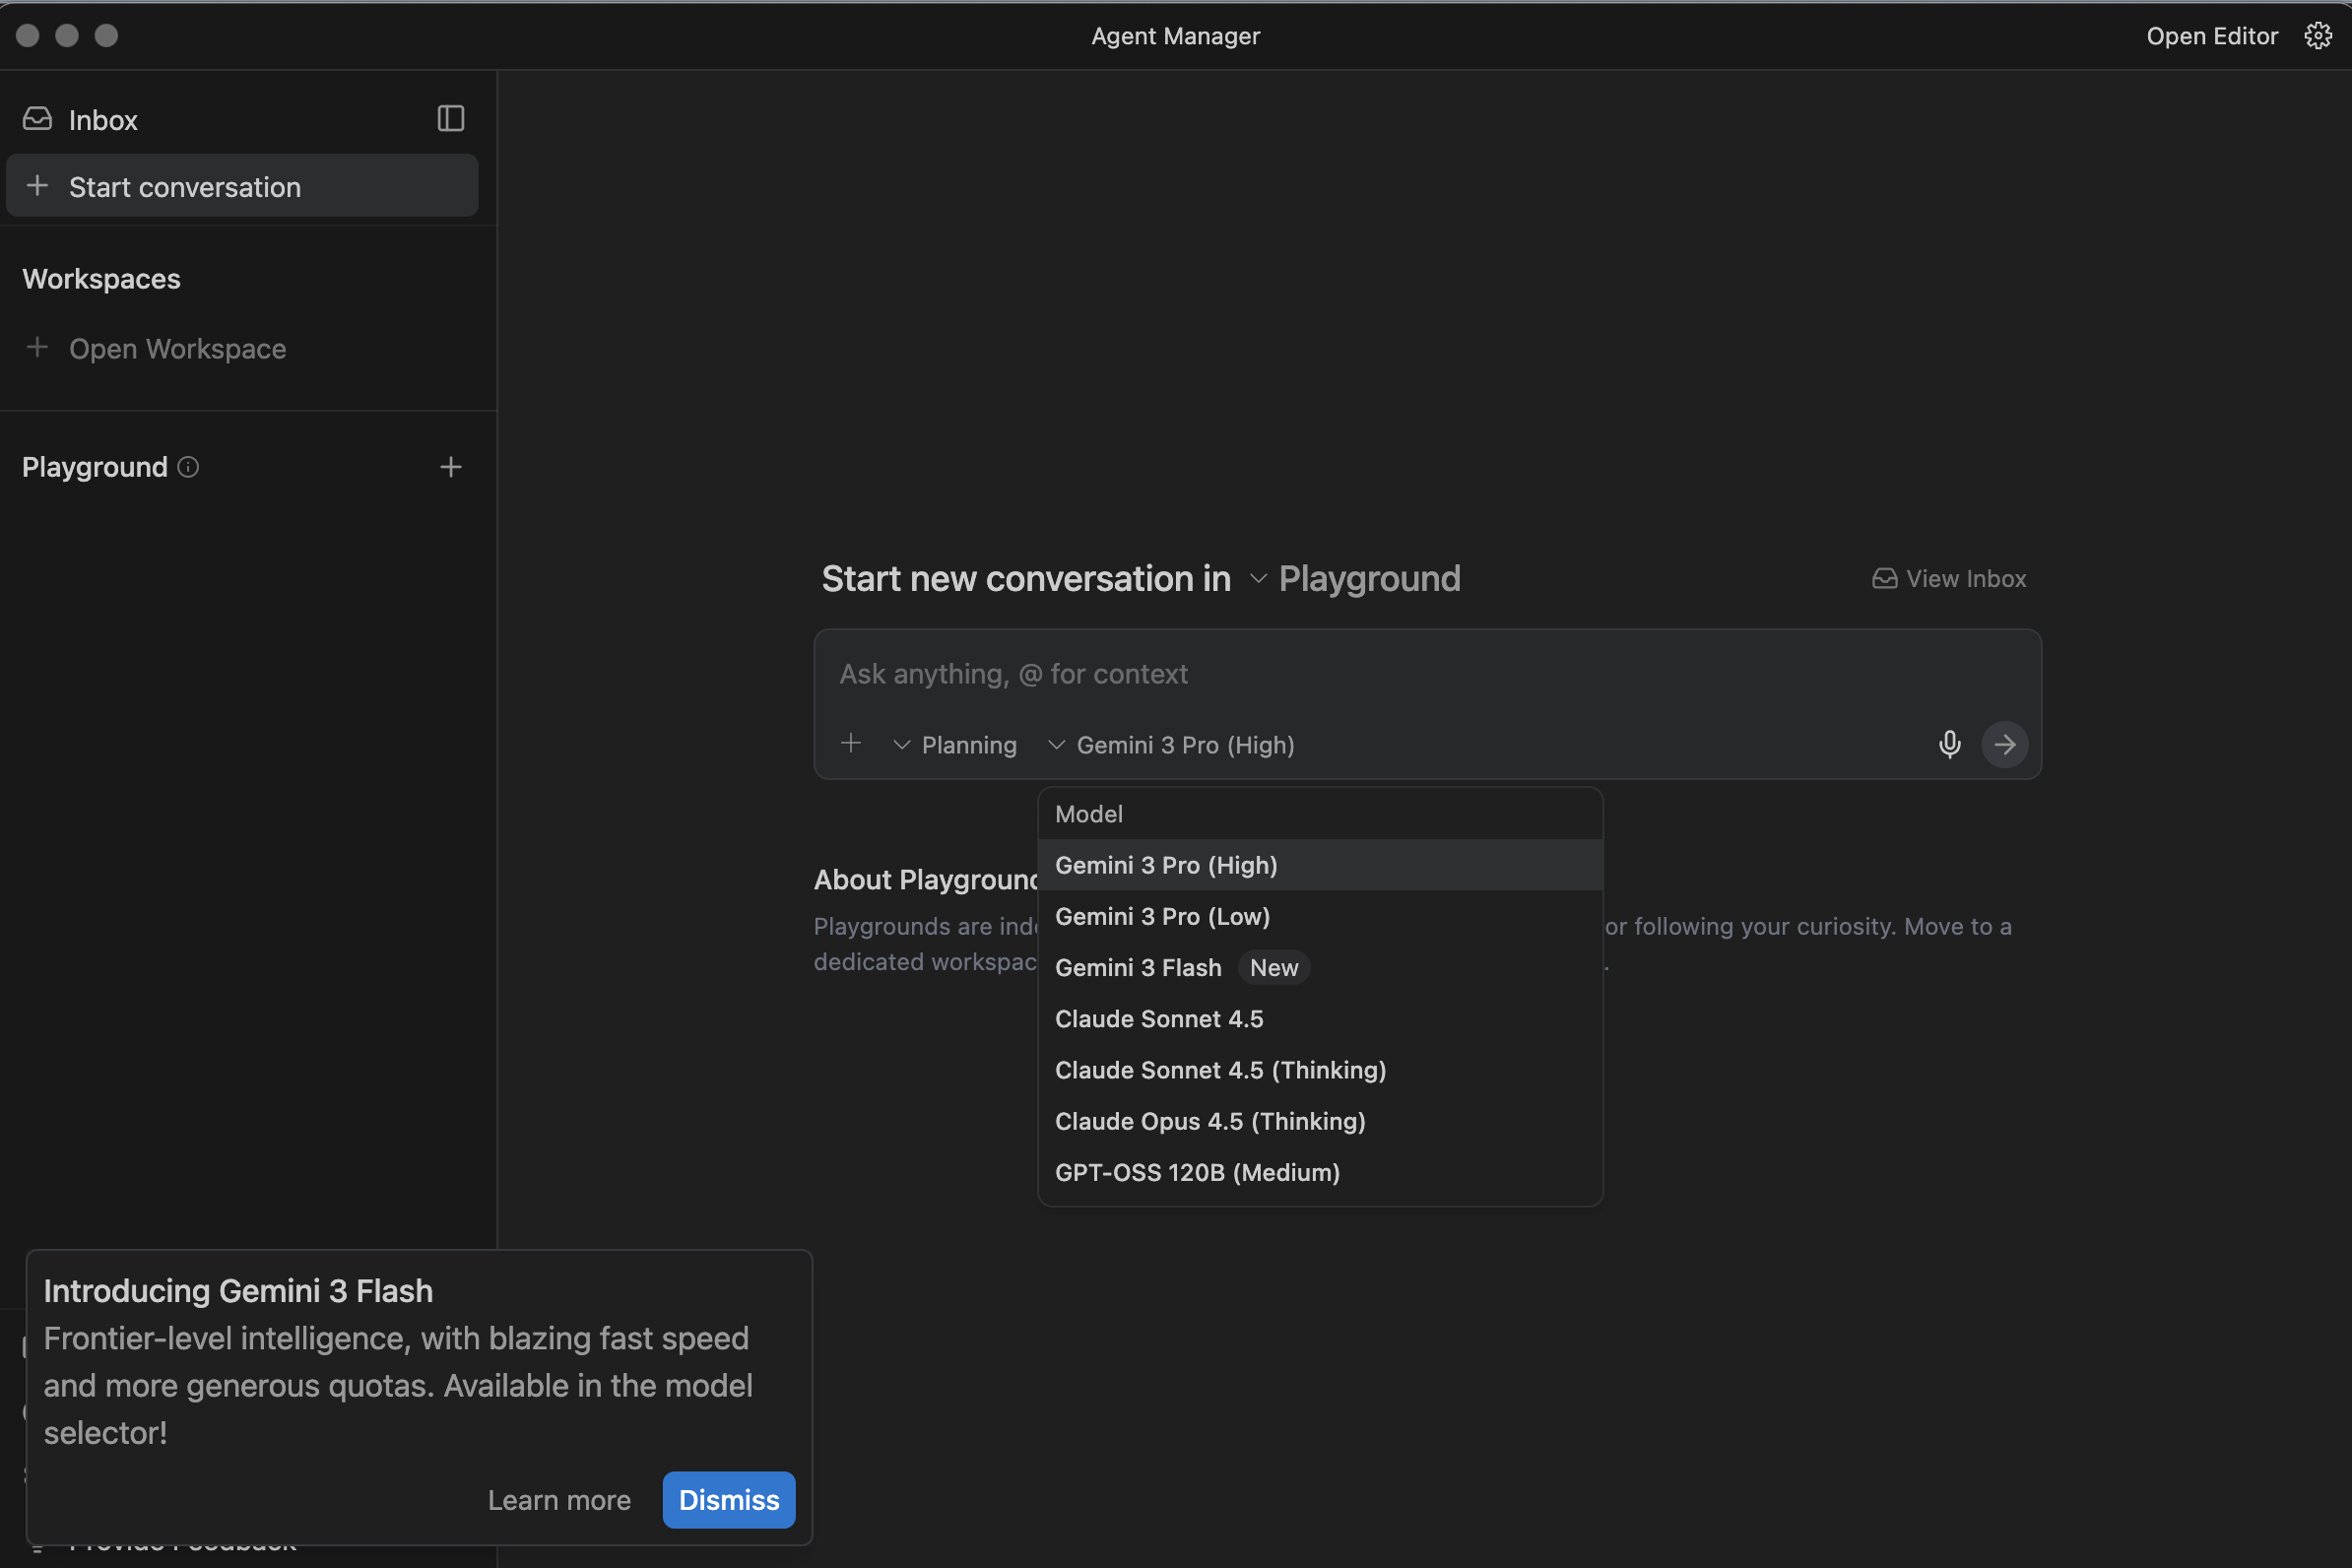Open the Learn more link
This screenshot has width=2352, height=1568.
pos(559,1499)
